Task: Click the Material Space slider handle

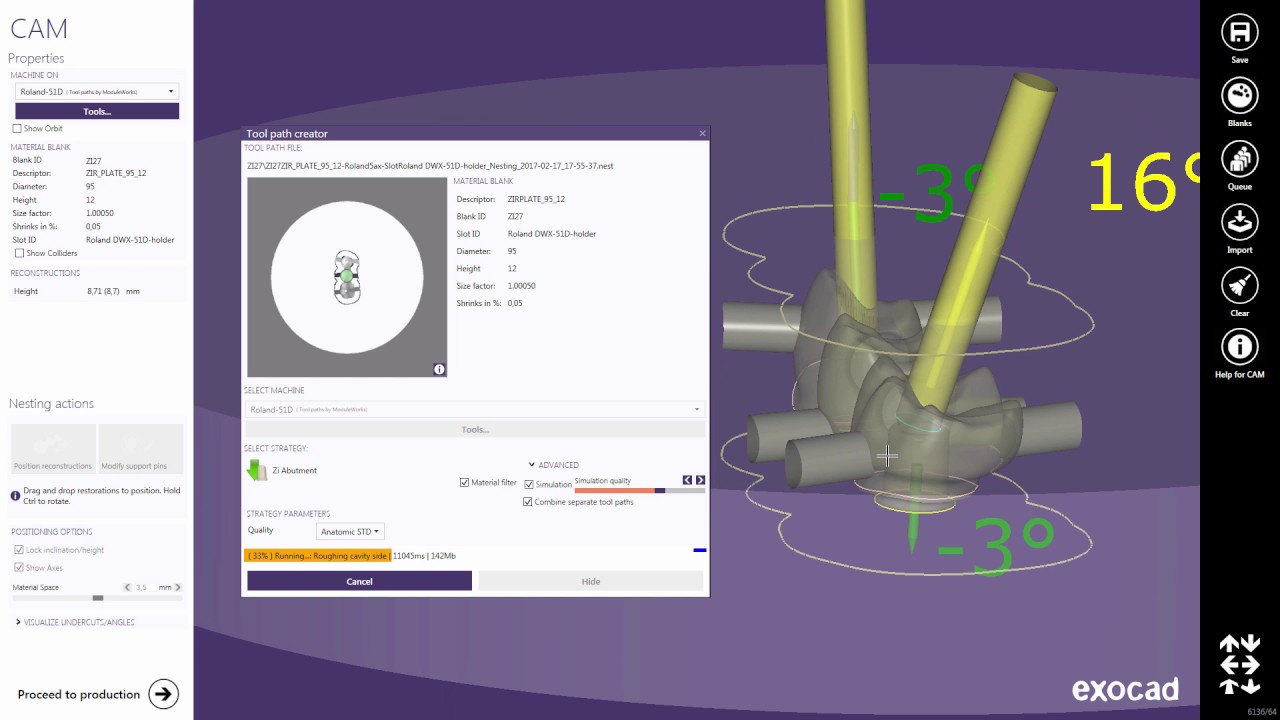Action: (97, 598)
